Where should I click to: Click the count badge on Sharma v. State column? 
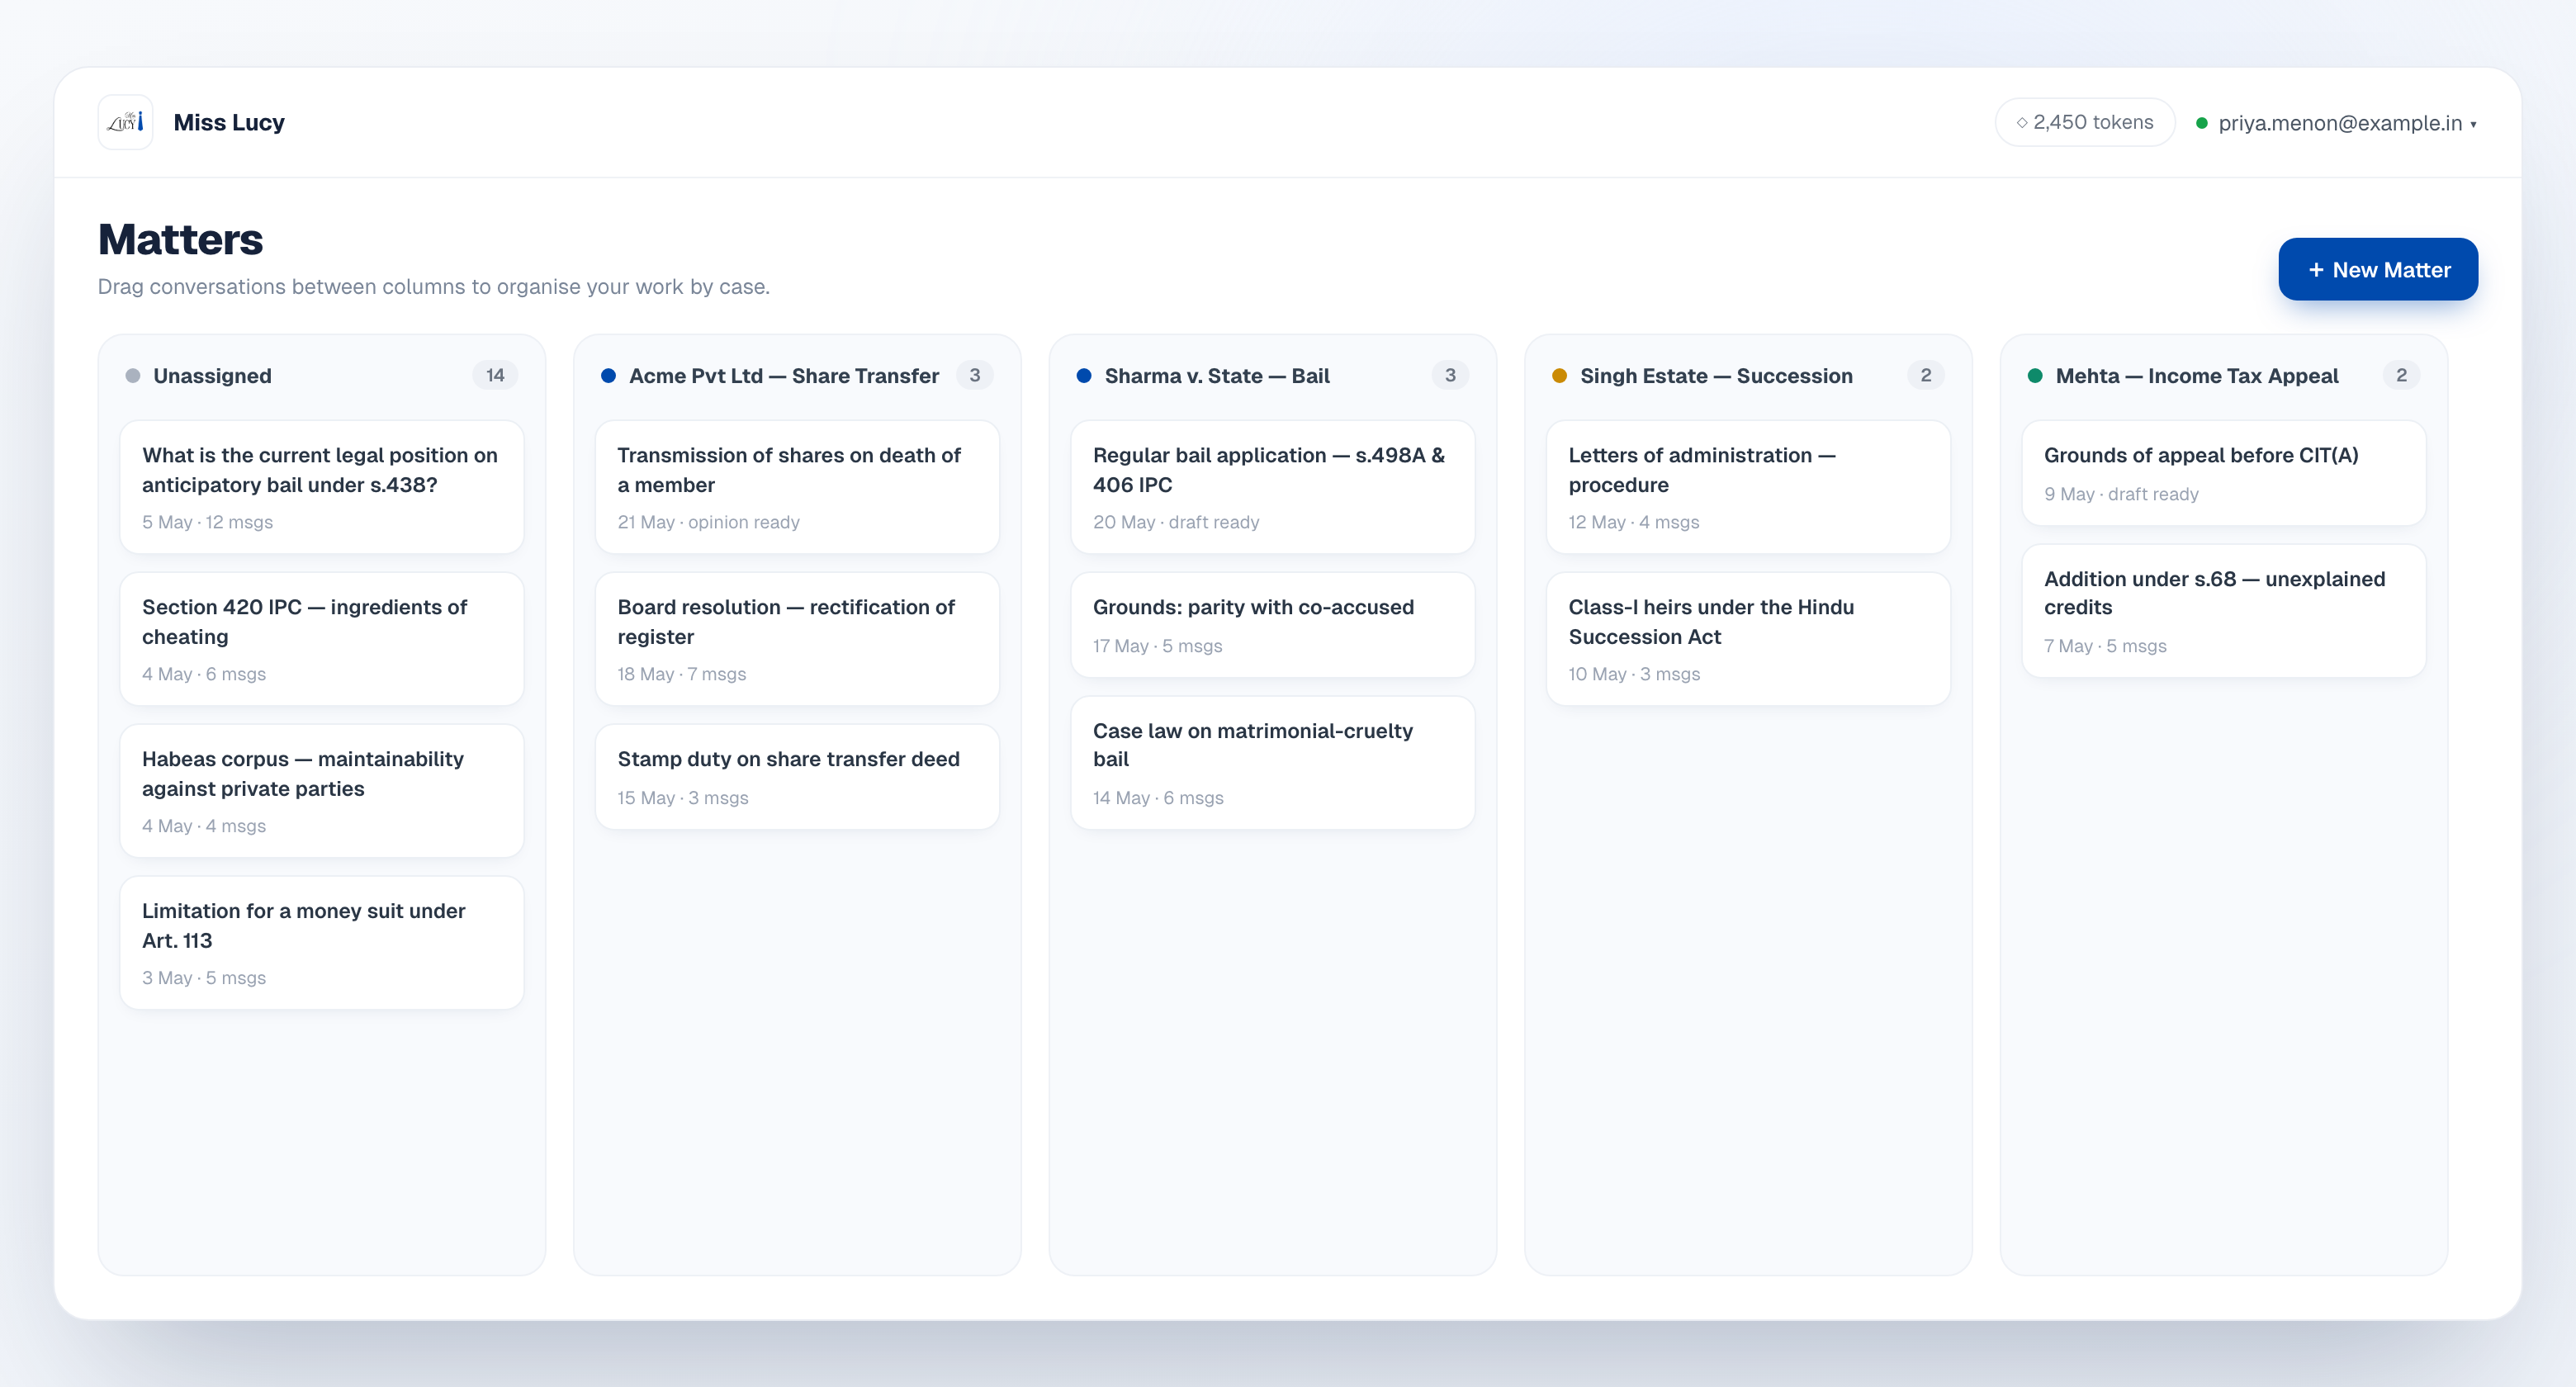(x=1450, y=375)
